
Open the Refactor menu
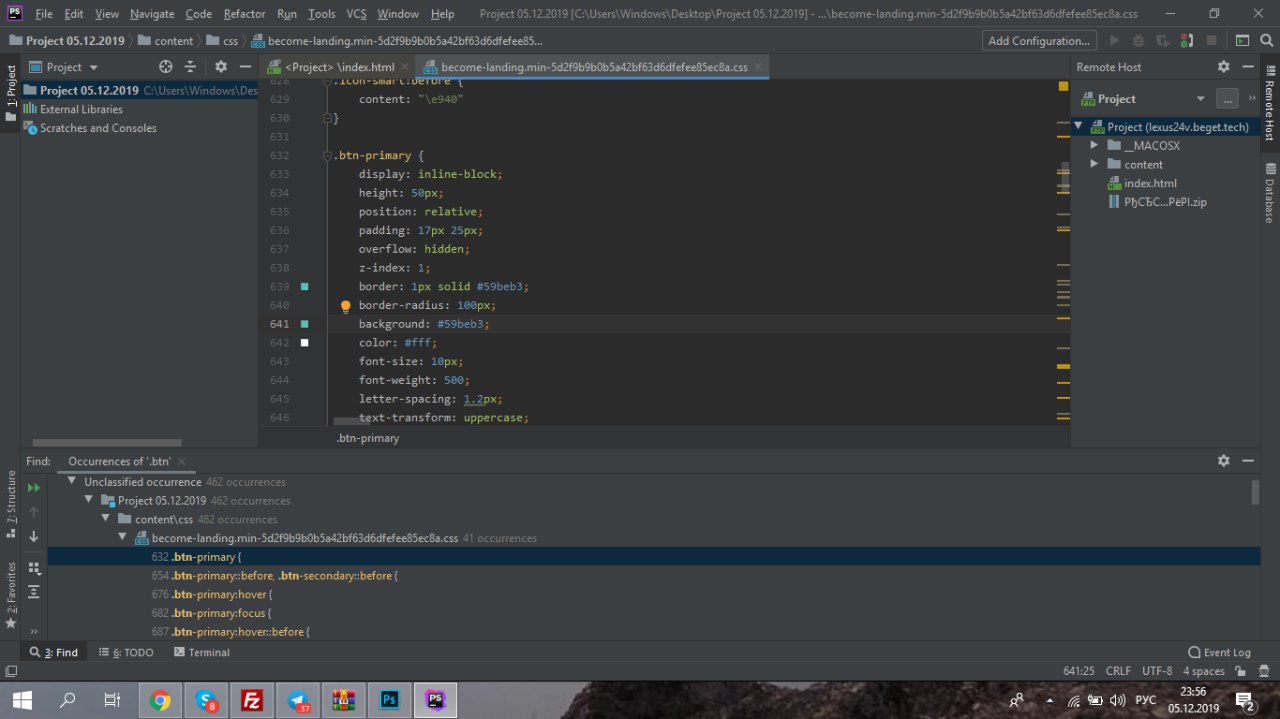(x=244, y=14)
